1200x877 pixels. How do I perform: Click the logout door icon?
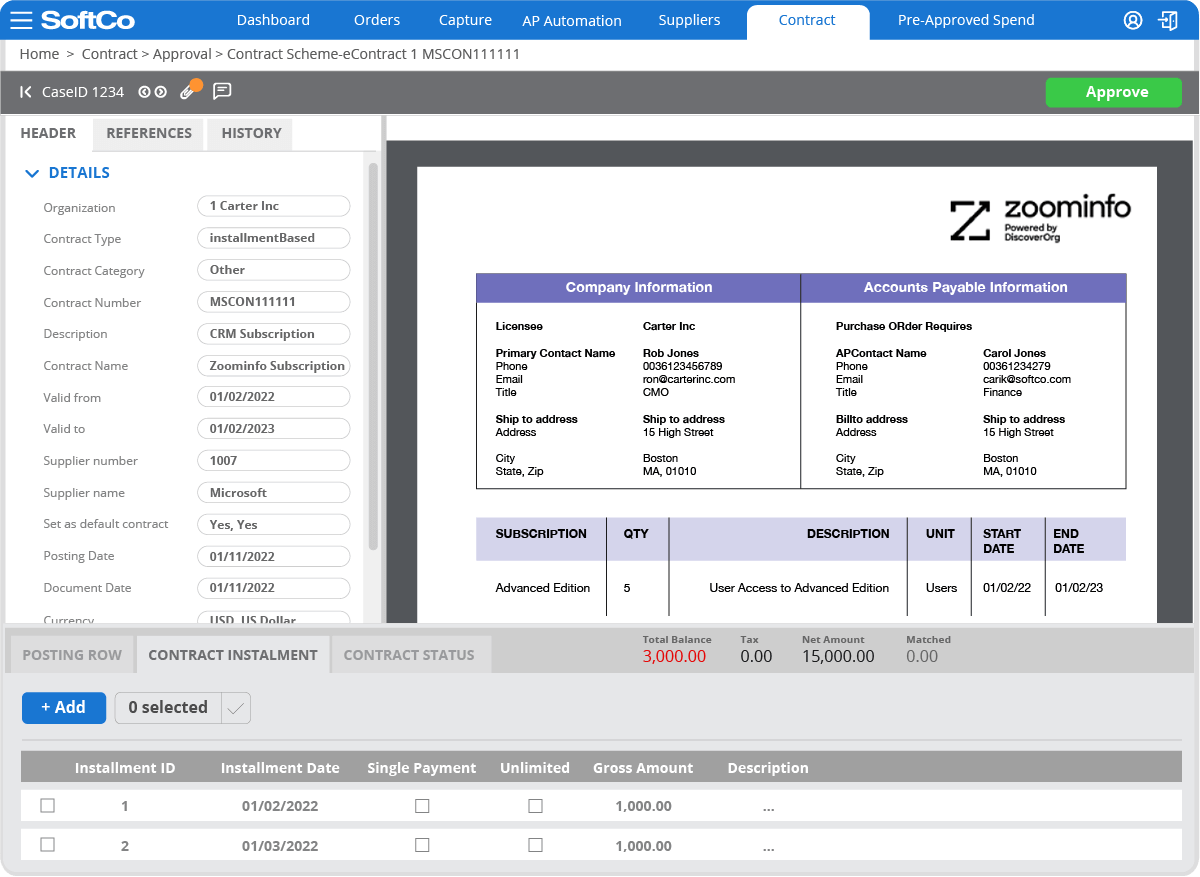pyautogui.click(x=1169, y=20)
